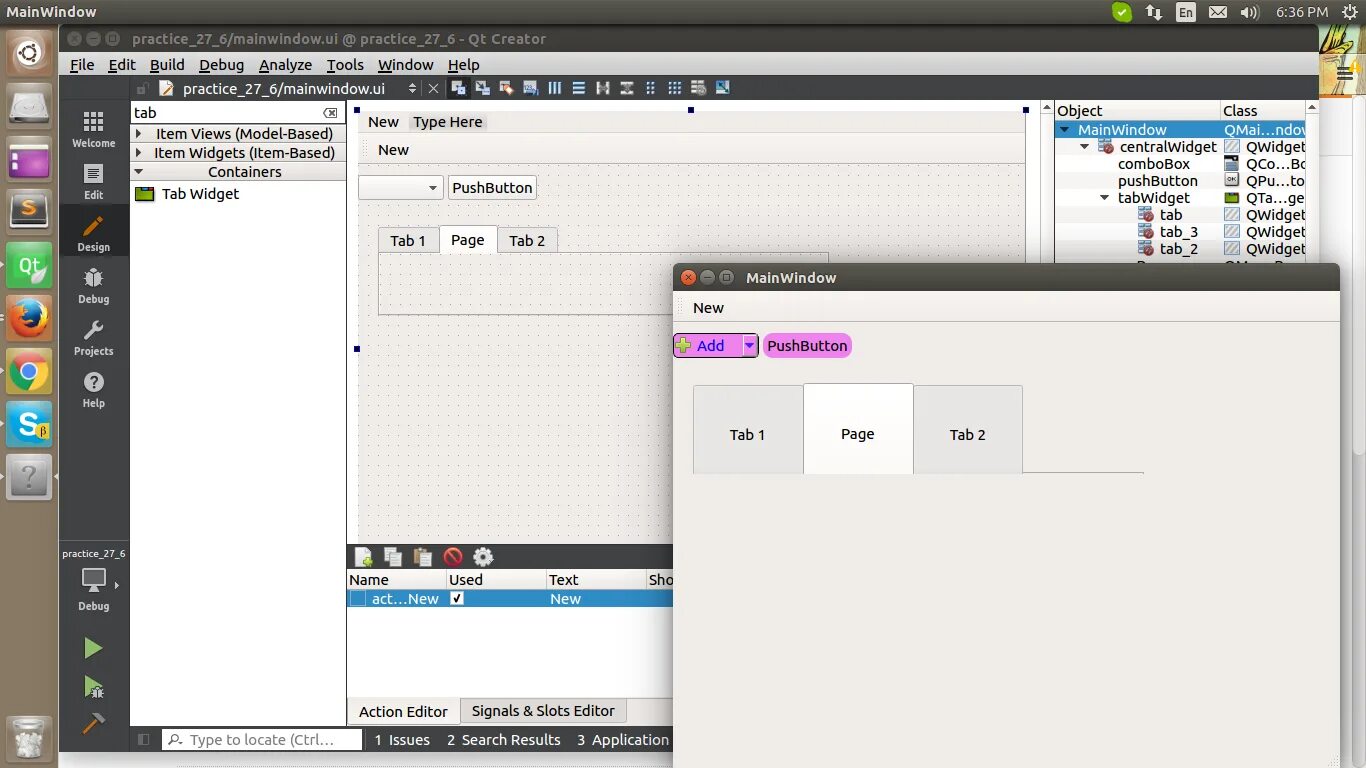The height and width of the screenshot is (768, 1366).
Task: Open Search Results output pane
Action: [503, 740]
